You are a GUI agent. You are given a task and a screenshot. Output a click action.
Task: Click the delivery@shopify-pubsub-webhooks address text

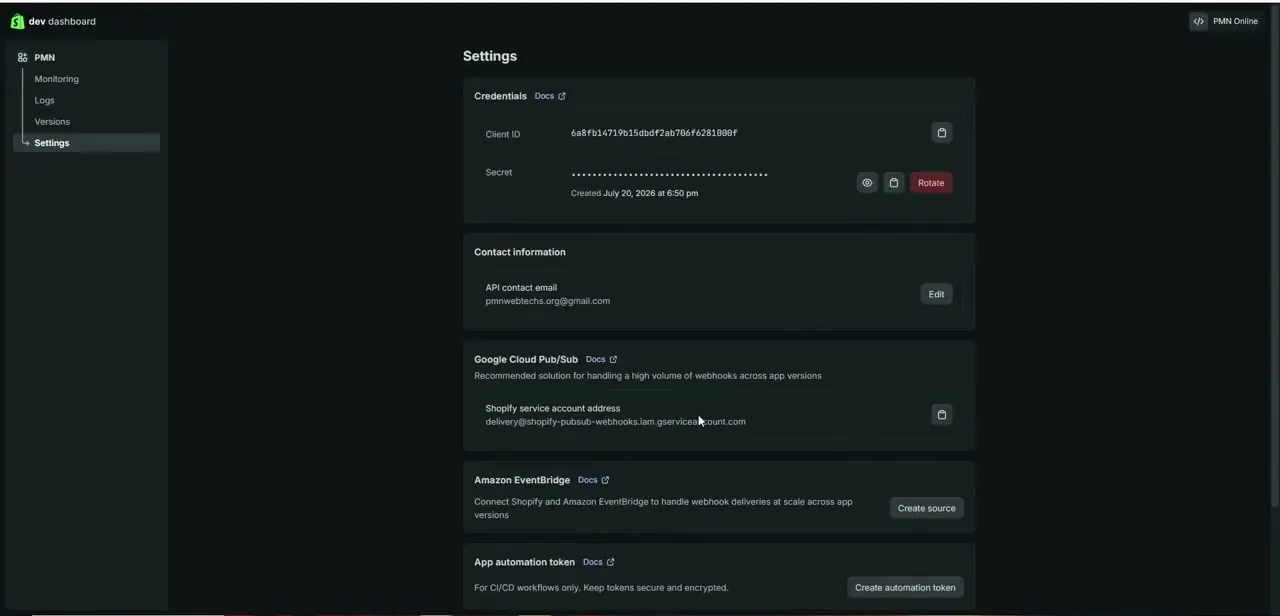click(615, 422)
